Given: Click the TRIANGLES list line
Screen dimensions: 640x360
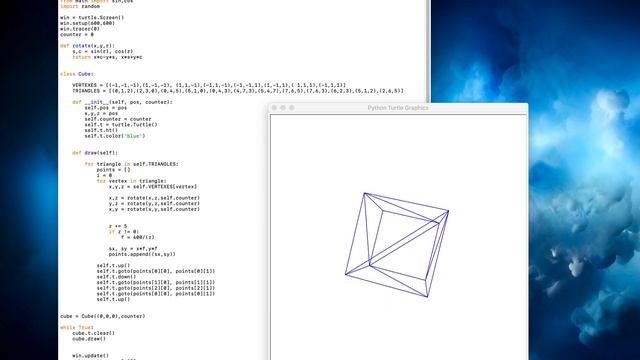Looking at the screenshot, I should [238, 91].
